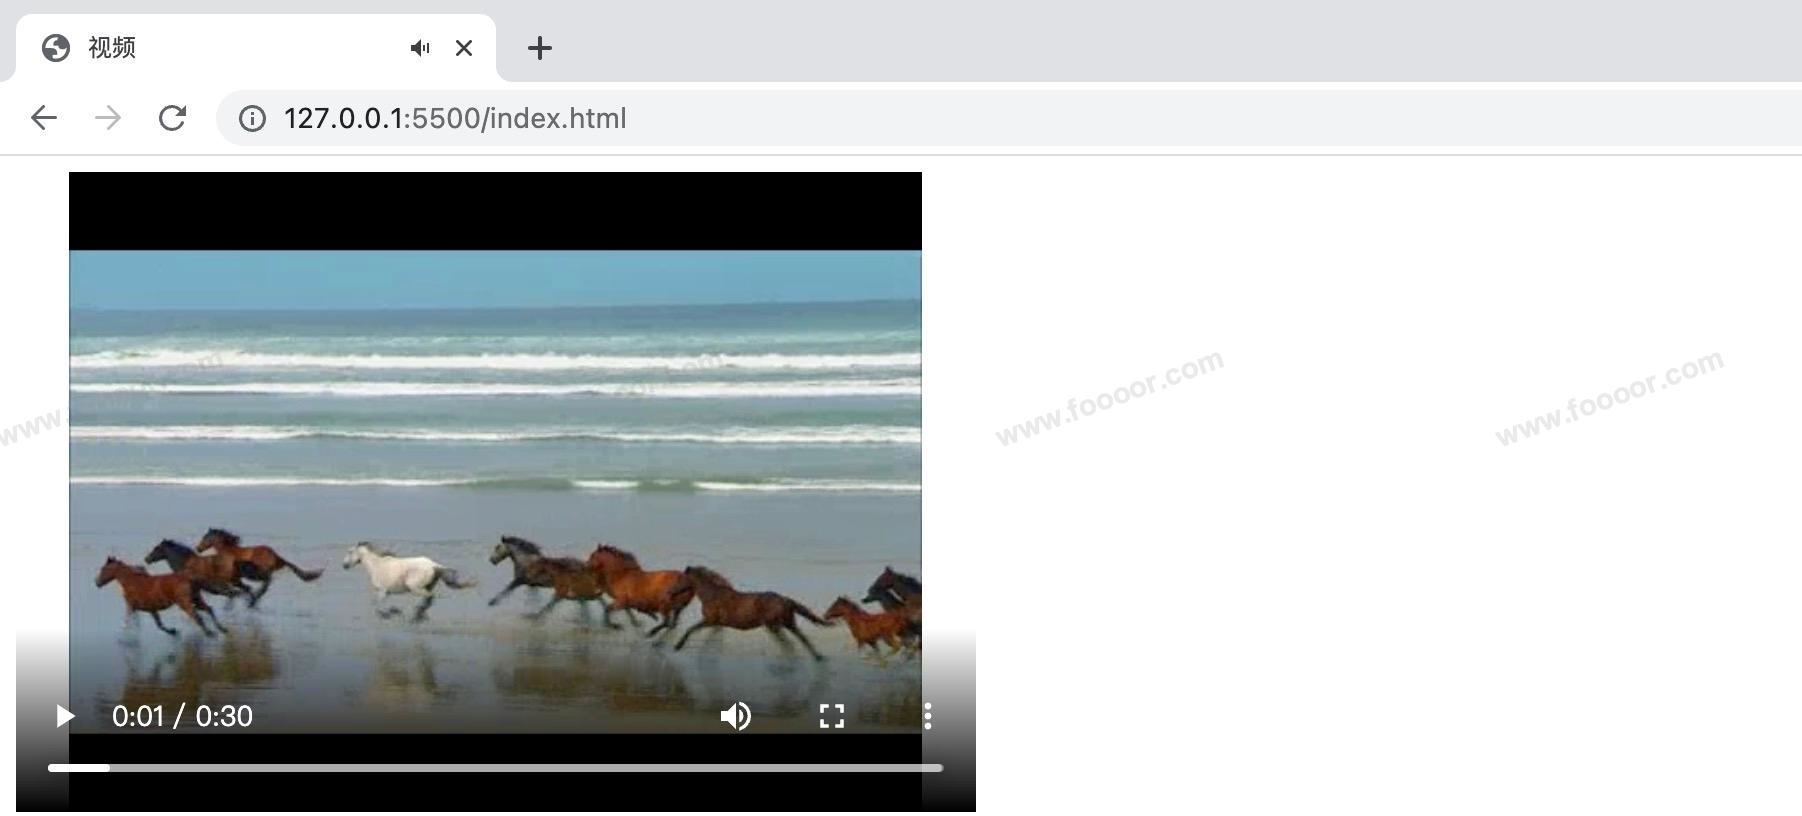Reload the current page
1802x816 pixels.
coord(172,118)
